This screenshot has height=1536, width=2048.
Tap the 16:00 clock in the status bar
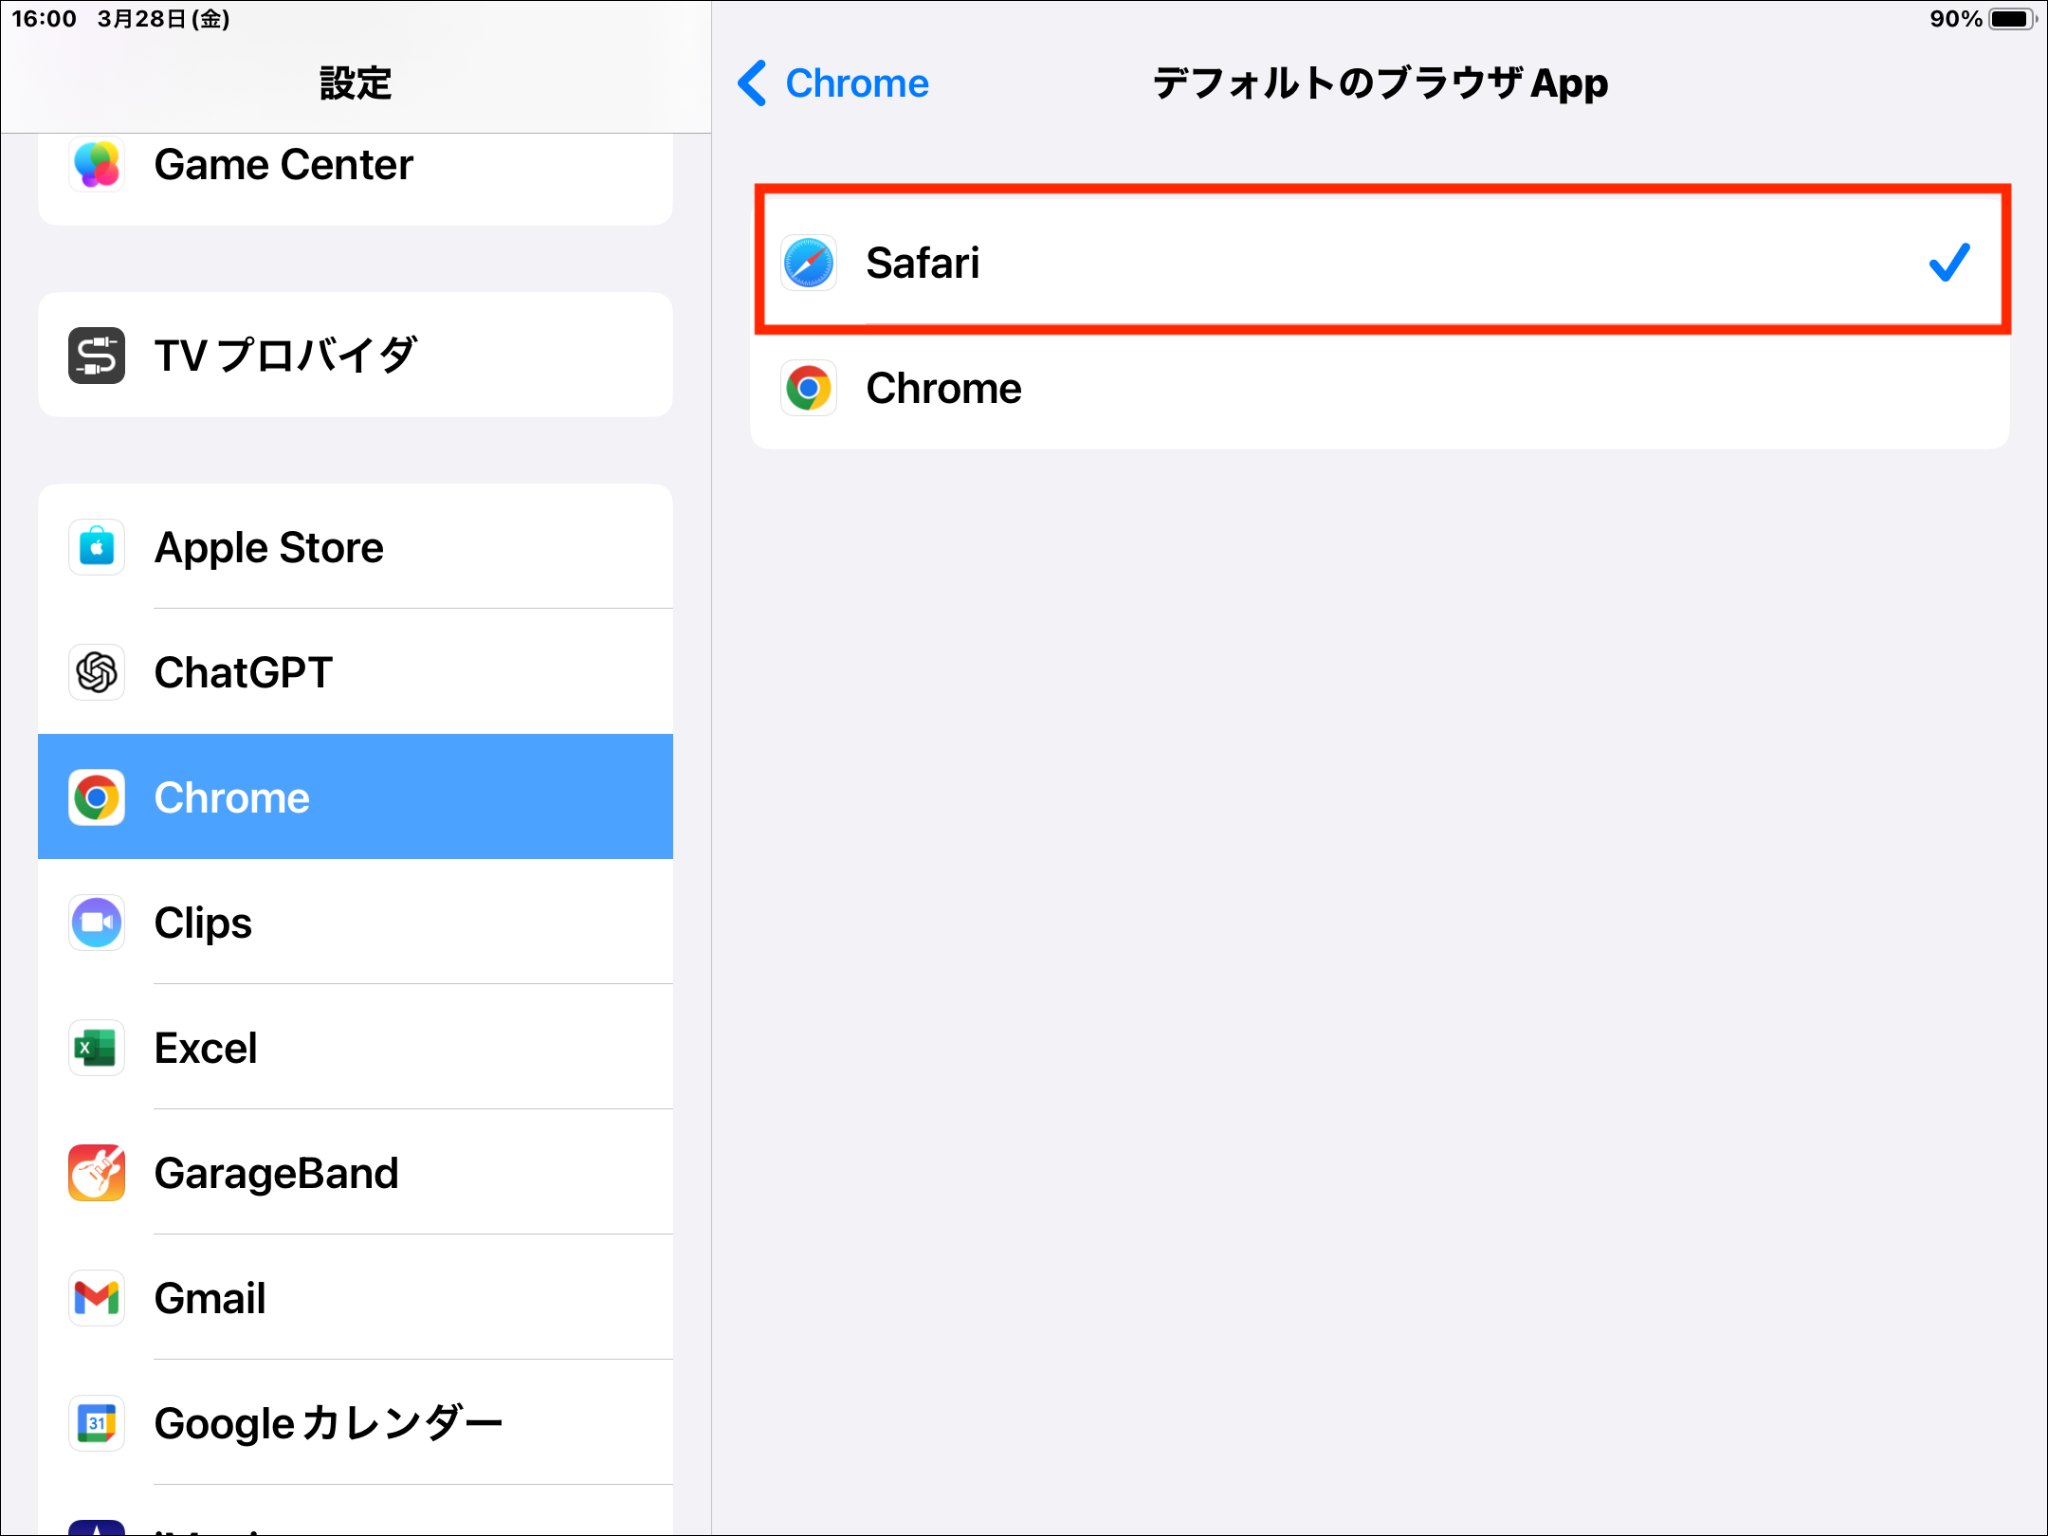(44, 19)
